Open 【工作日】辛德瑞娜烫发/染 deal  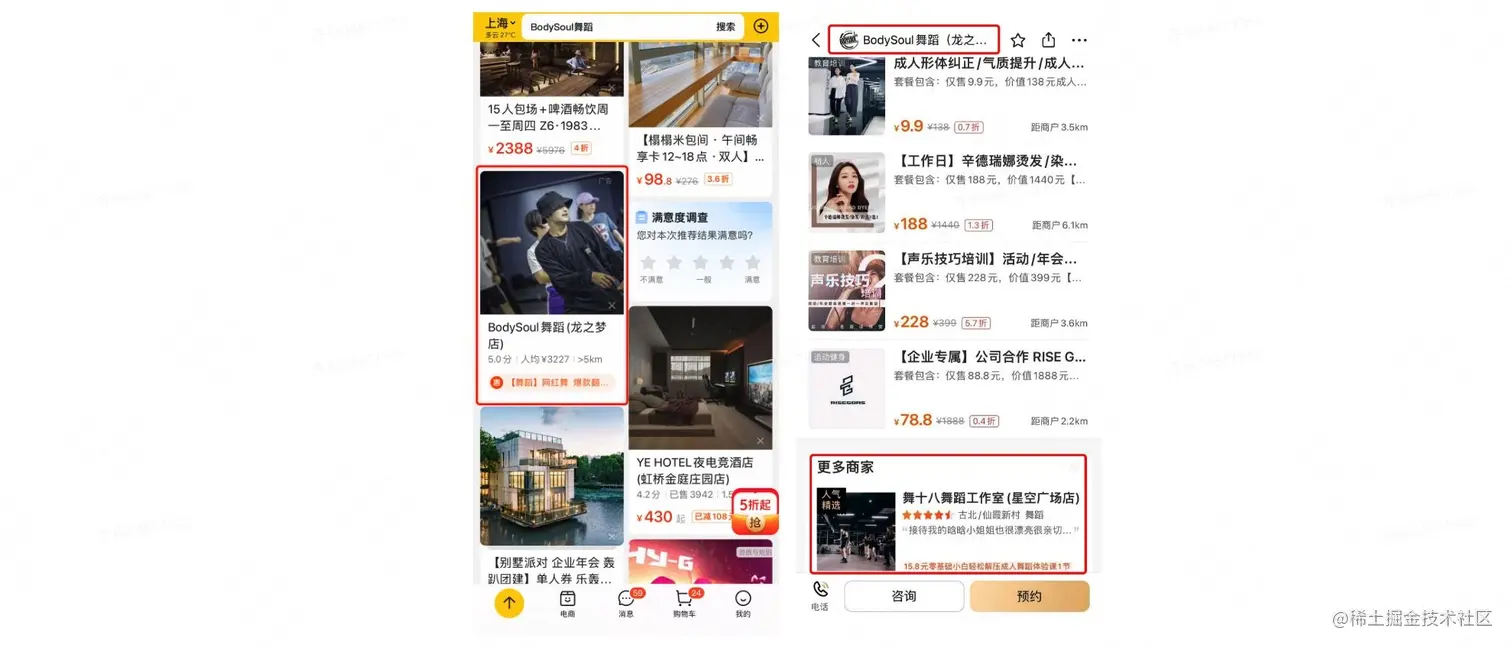coord(987,161)
